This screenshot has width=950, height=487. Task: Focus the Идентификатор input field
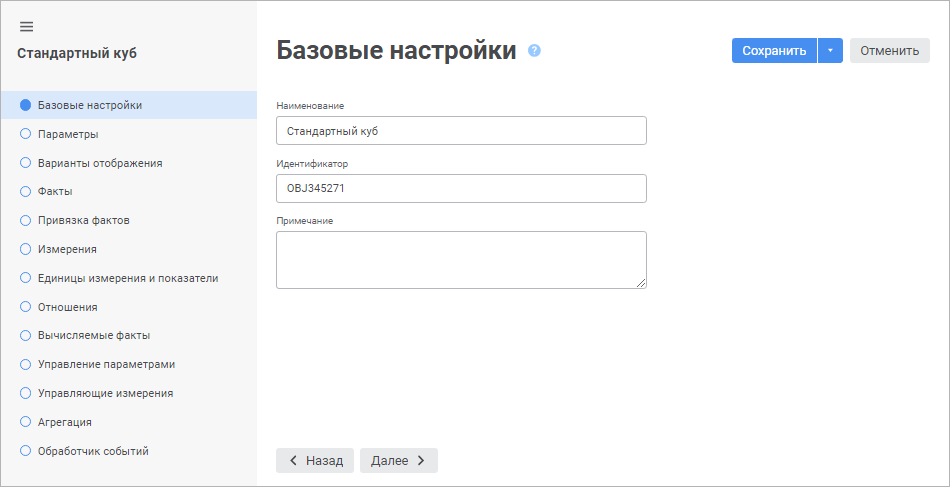click(x=461, y=189)
